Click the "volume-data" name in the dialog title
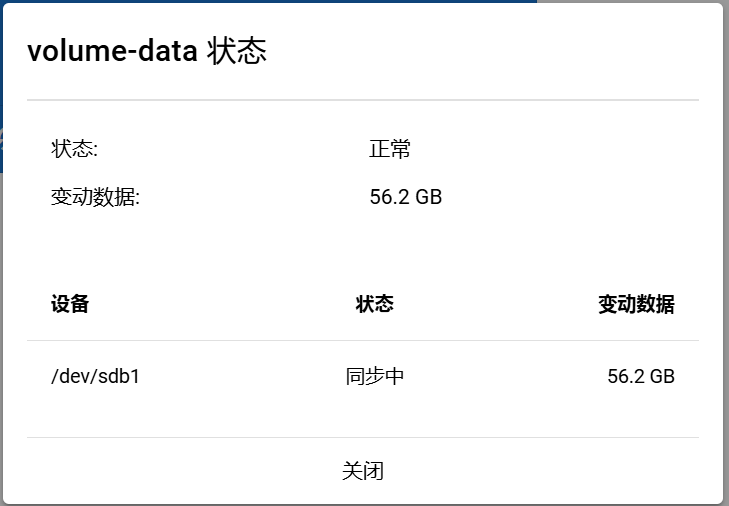729x506 pixels. pos(112,52)
